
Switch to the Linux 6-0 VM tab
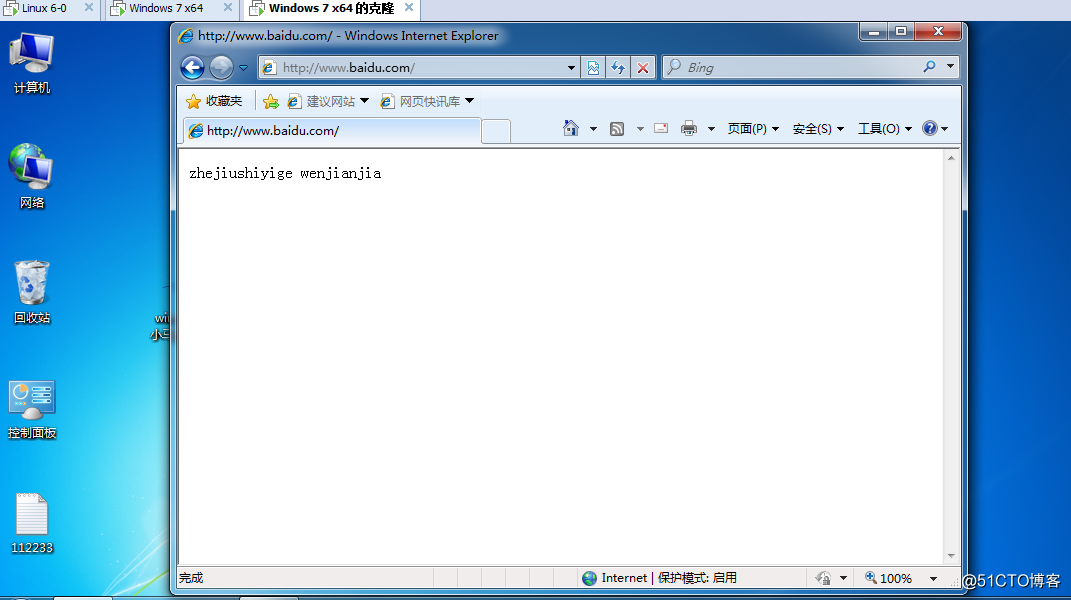tap(44, 8)
